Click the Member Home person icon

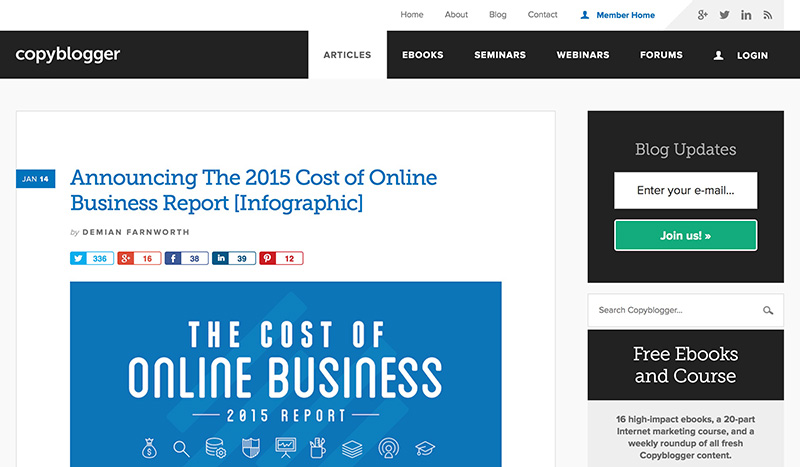click(x=585, y=15)
